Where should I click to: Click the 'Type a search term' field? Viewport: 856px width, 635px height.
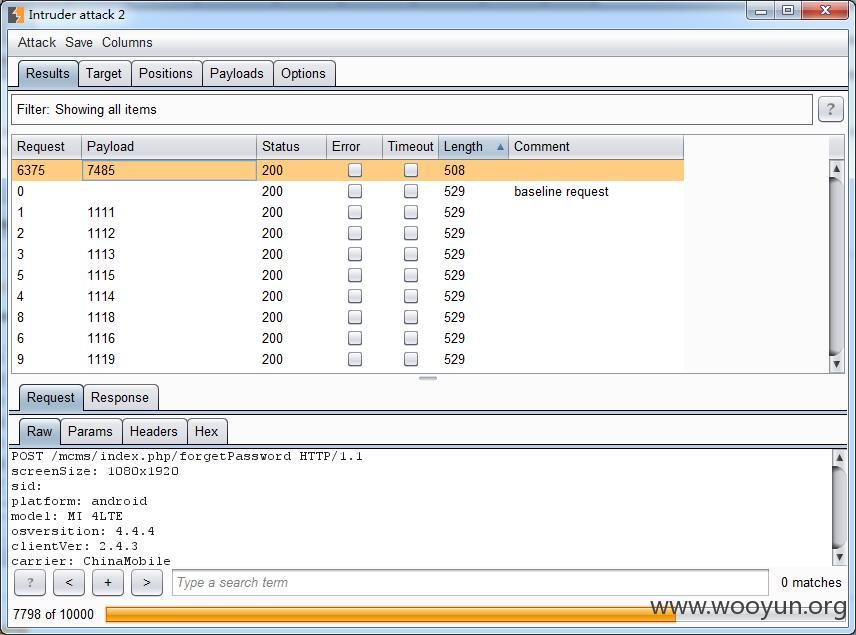coord(471,583)
